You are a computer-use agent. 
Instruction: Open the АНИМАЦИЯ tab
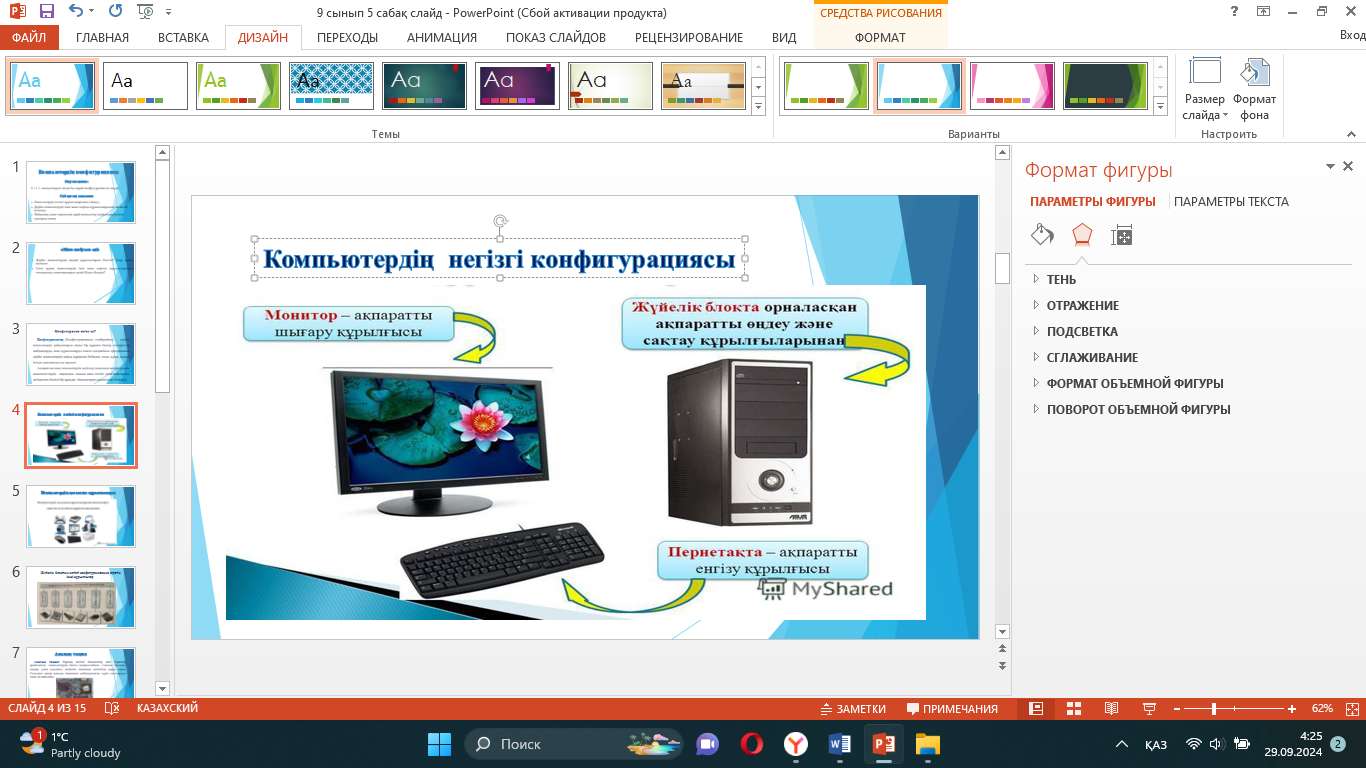(441, 38)
